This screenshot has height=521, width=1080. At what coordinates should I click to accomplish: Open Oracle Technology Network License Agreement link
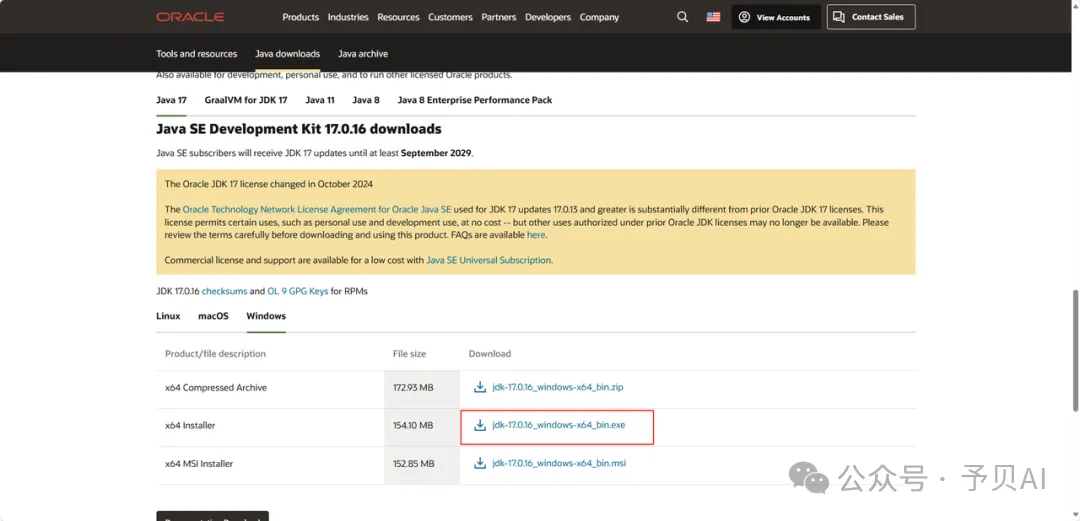(317, 209)
